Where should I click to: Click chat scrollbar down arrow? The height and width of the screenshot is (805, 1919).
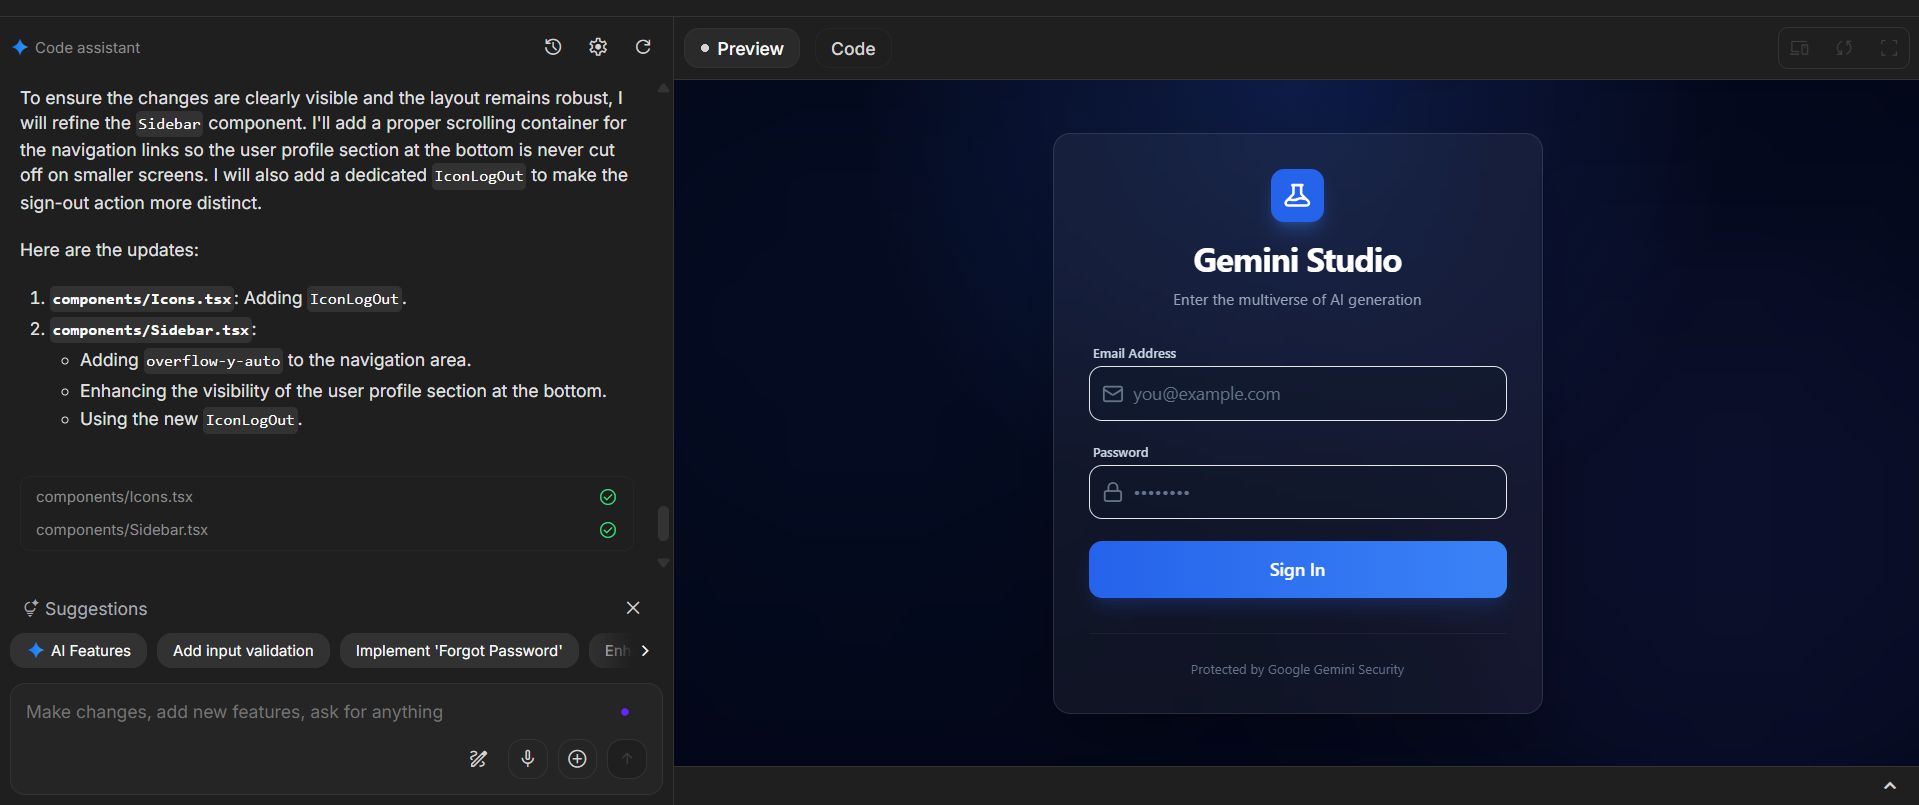tap(663, 563)
